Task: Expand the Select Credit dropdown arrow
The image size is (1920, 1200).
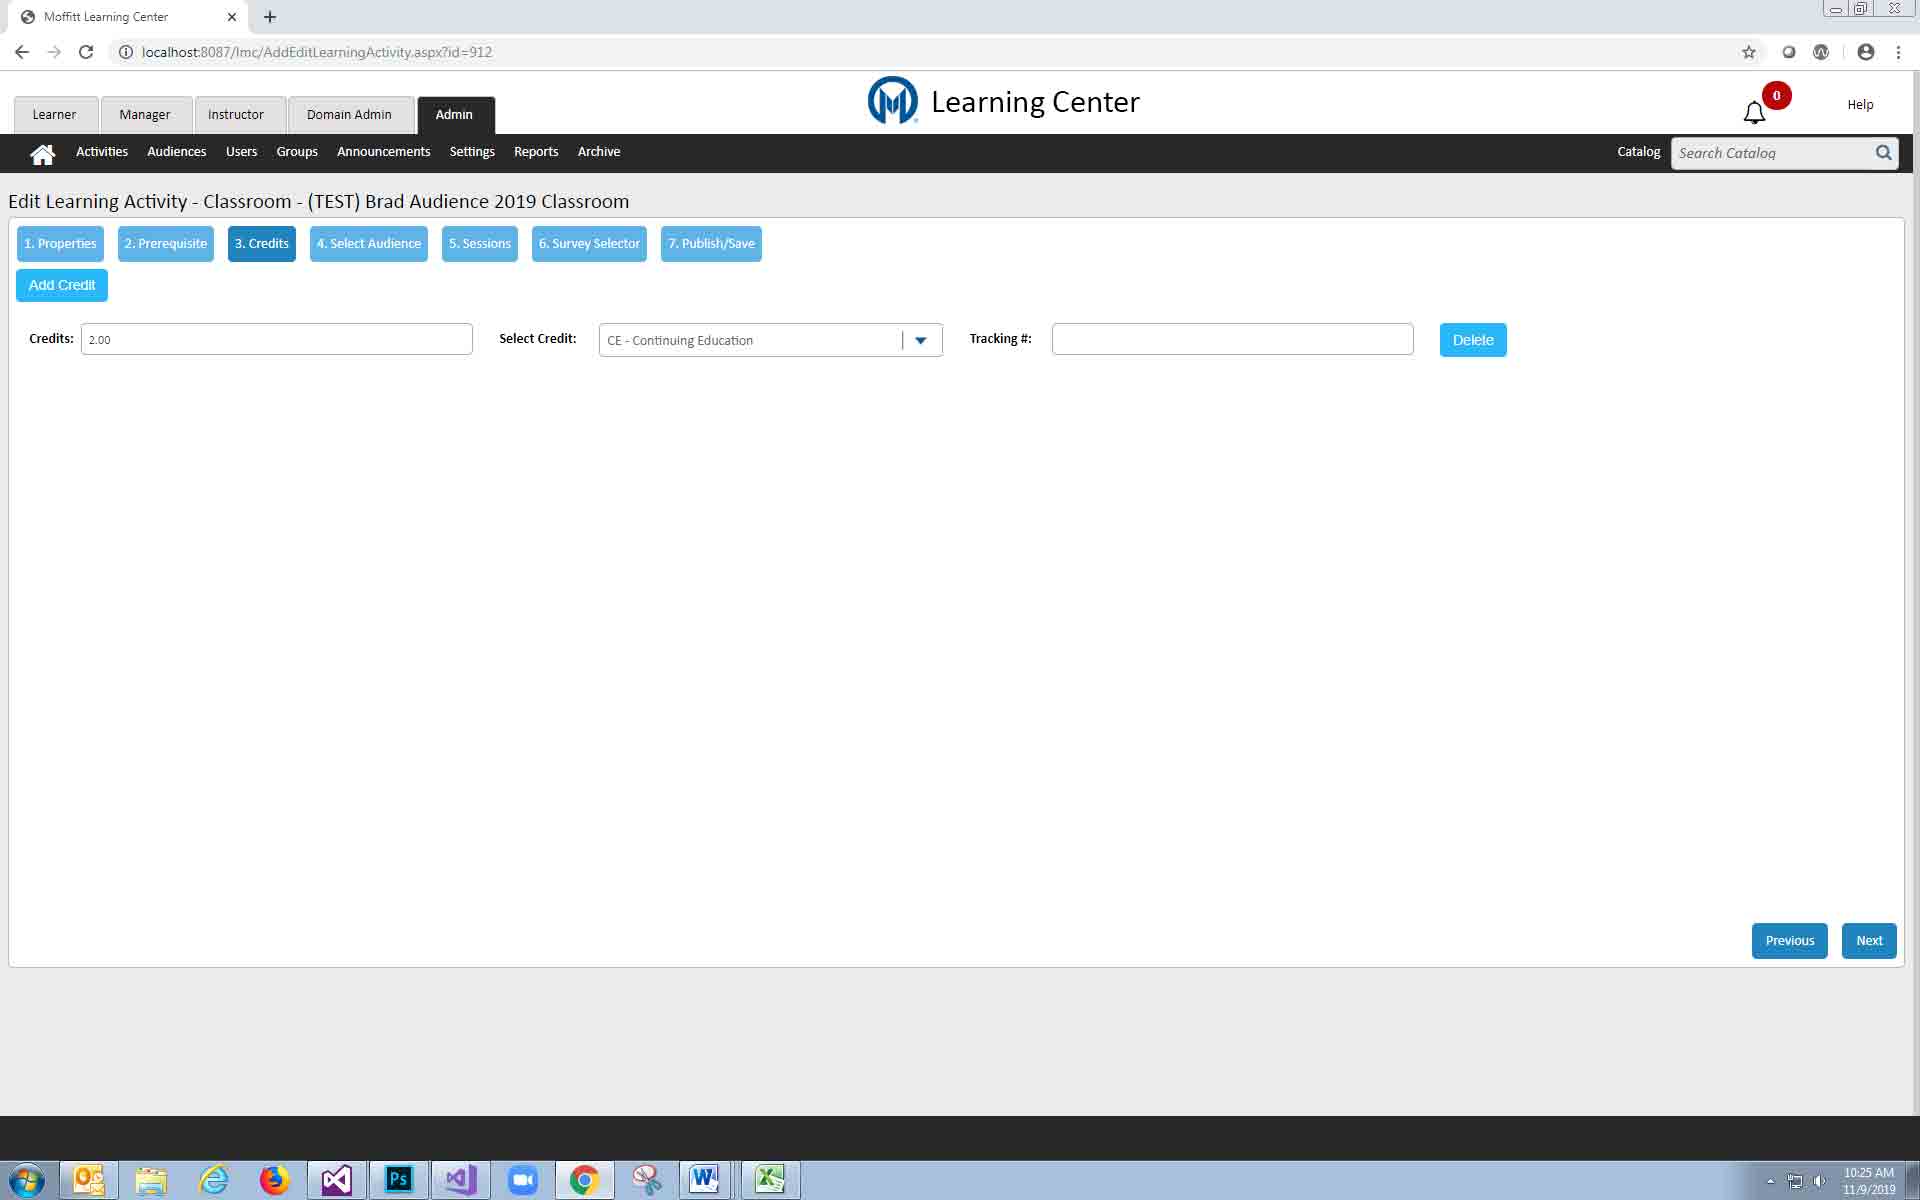Action: pos(921,340)
